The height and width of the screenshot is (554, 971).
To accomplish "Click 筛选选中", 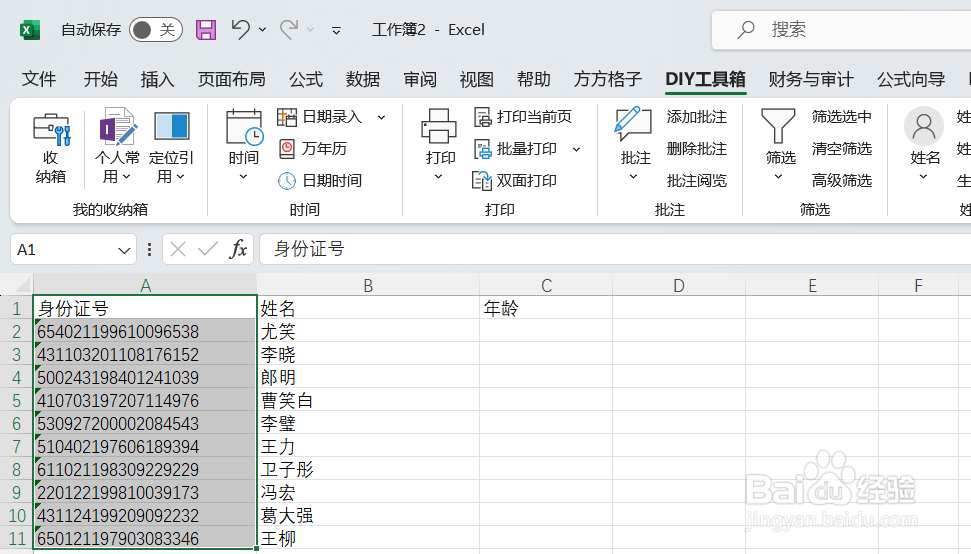I will (842, 116).
